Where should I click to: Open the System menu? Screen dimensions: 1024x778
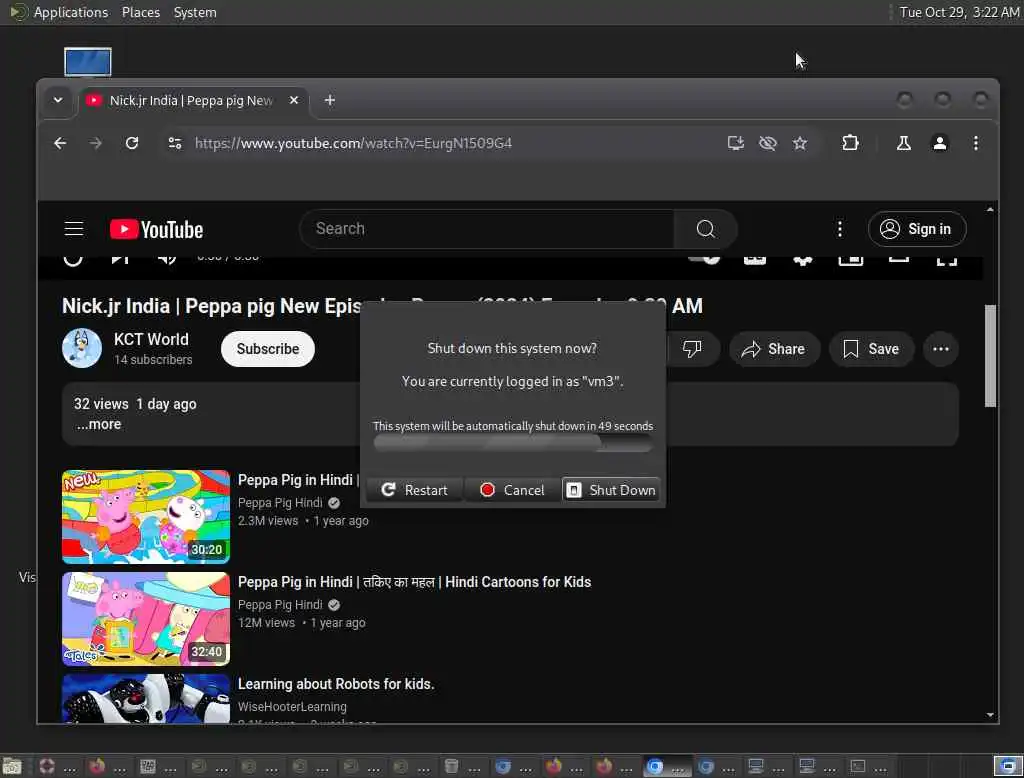tap(195, 12)
